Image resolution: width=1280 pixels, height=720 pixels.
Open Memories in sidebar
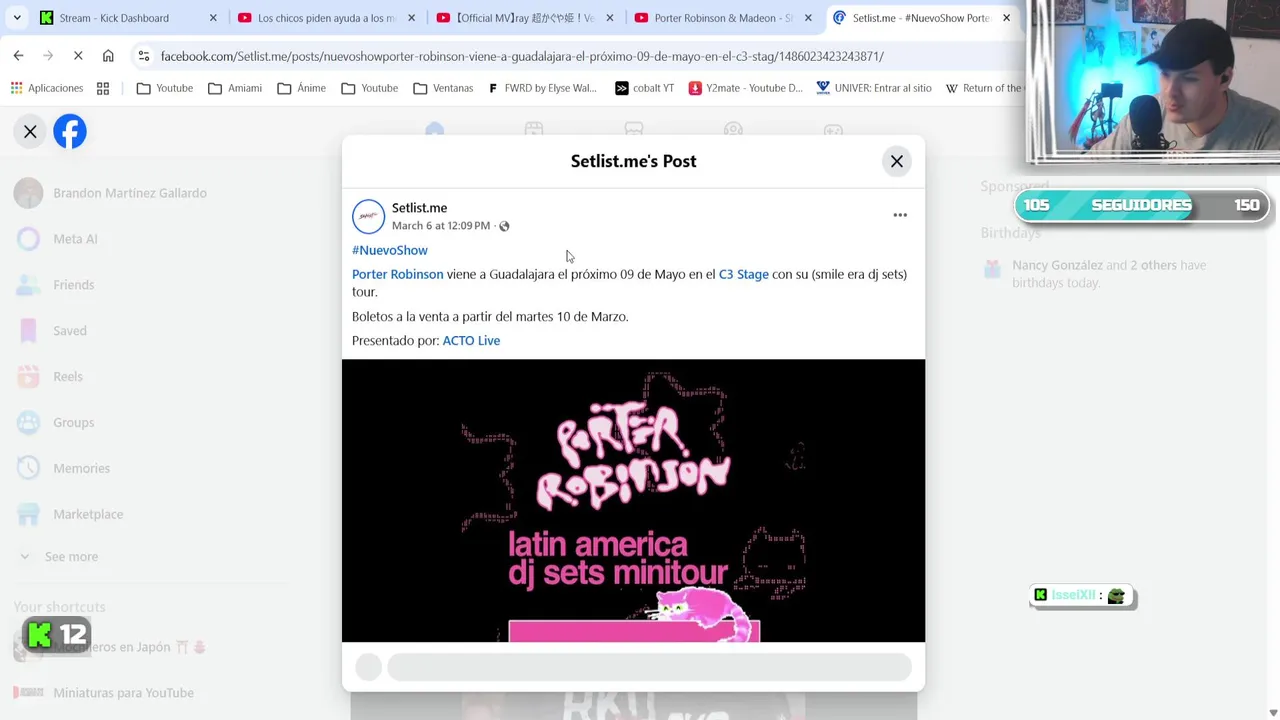coord(81,469)
